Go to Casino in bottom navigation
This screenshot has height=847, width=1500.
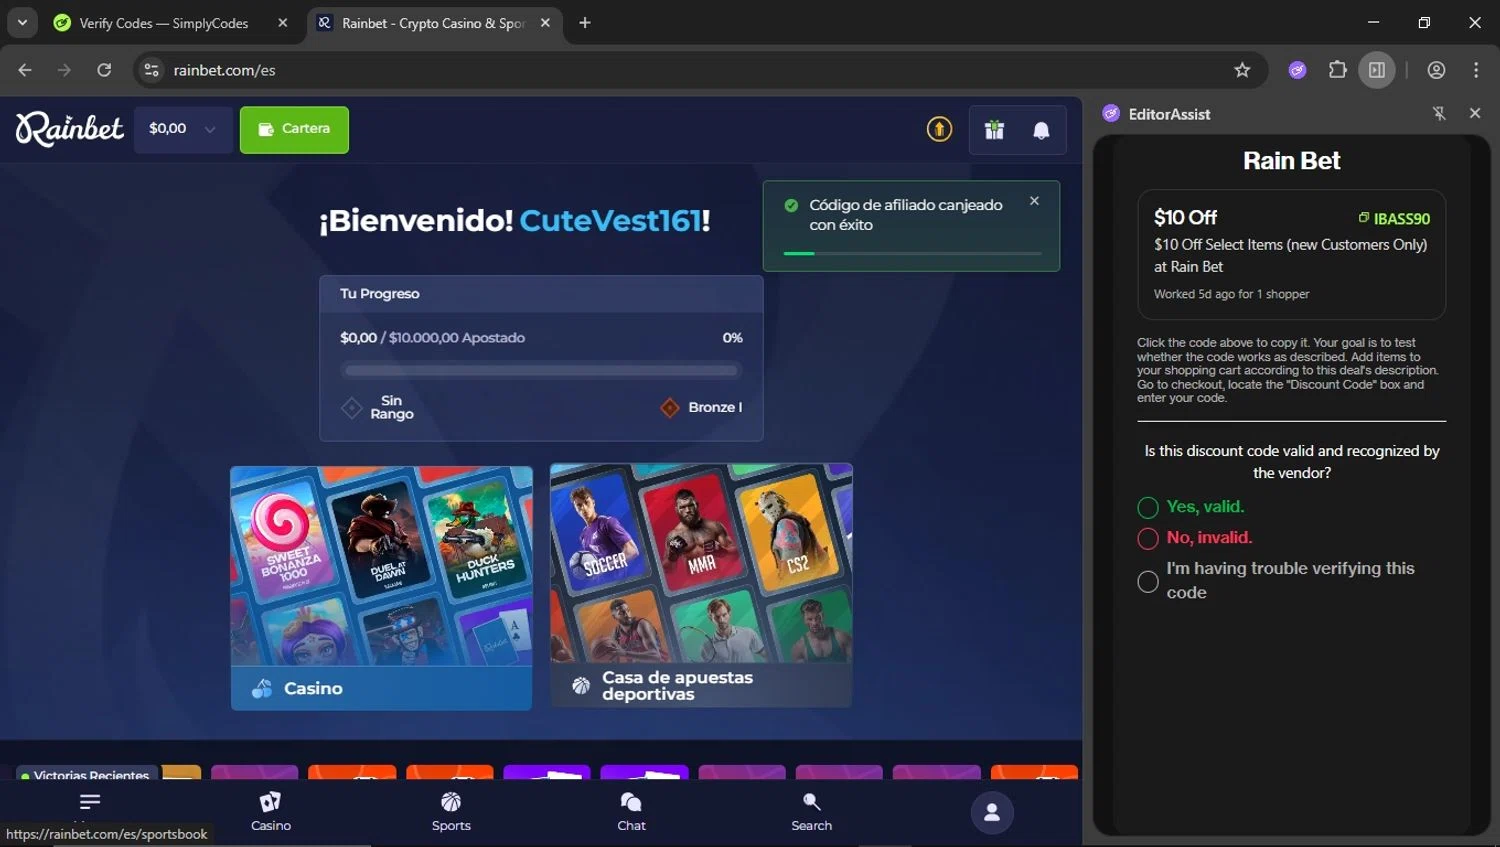(271, 812)
